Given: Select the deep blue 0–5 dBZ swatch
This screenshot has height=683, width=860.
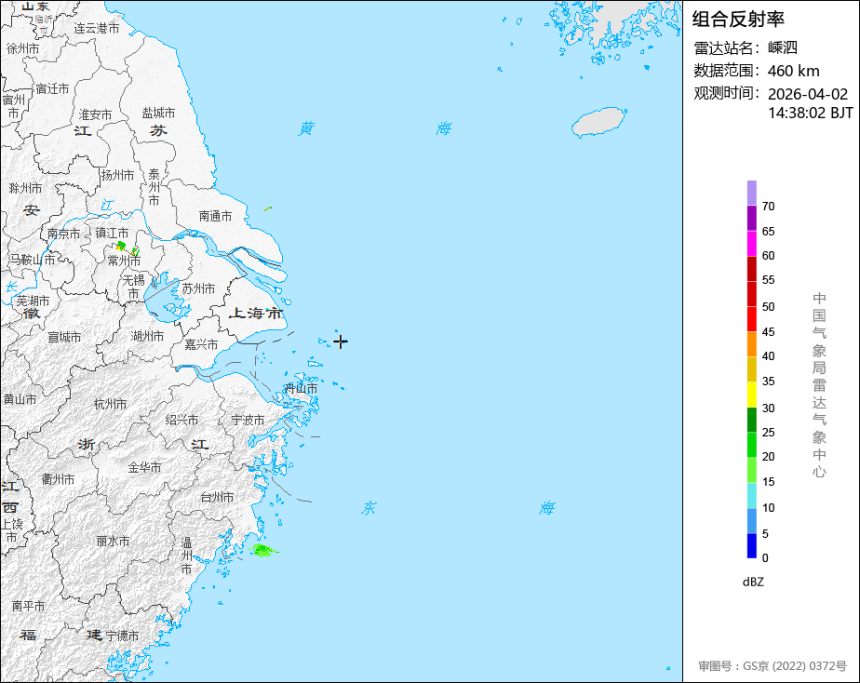Looking at the screenshot, I should click(x=751, y=546).
